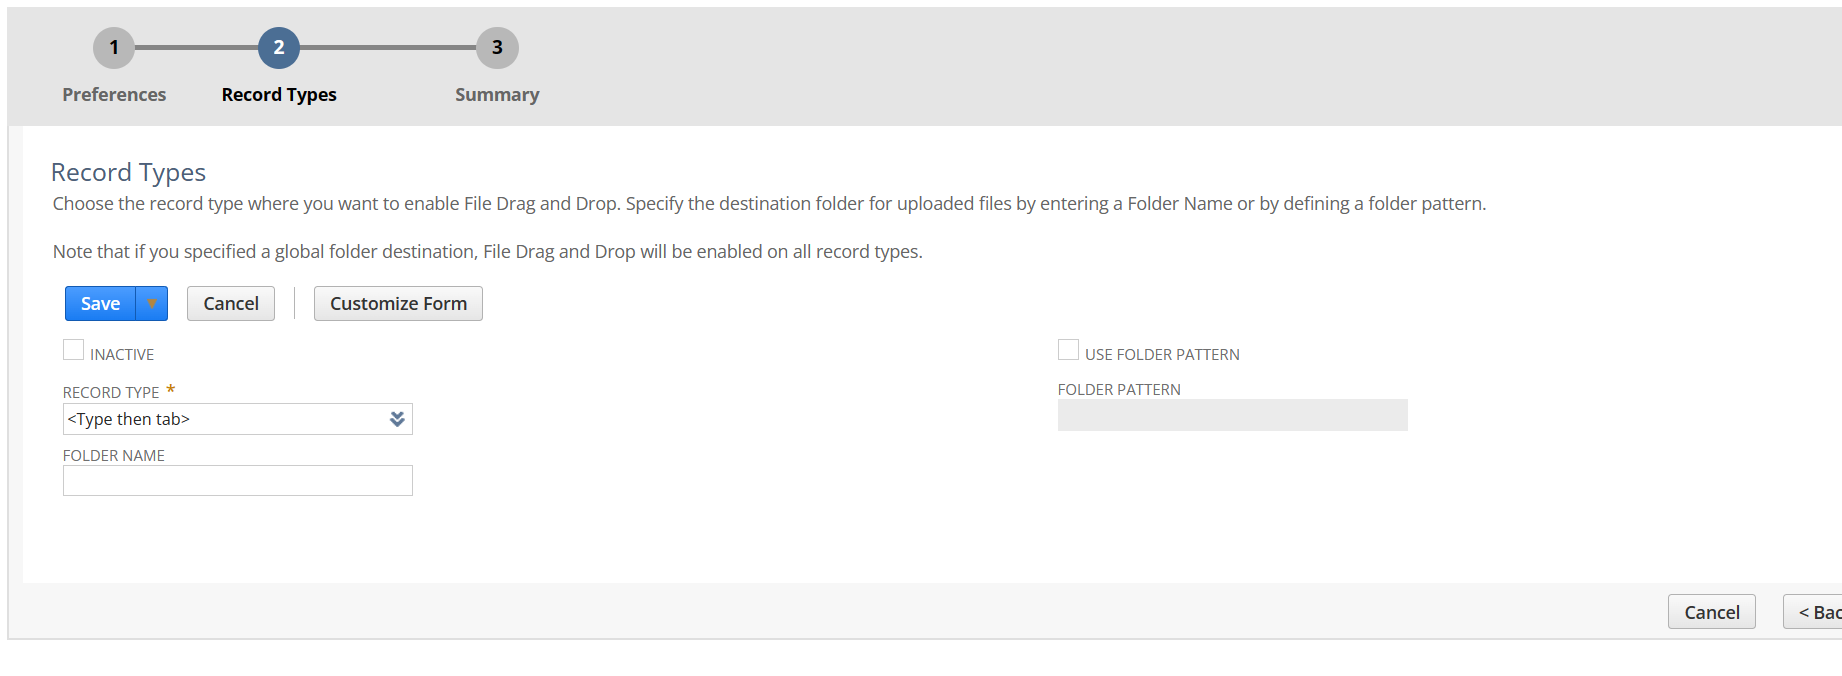Click the step 2 circle in wizard

(279, 48)
